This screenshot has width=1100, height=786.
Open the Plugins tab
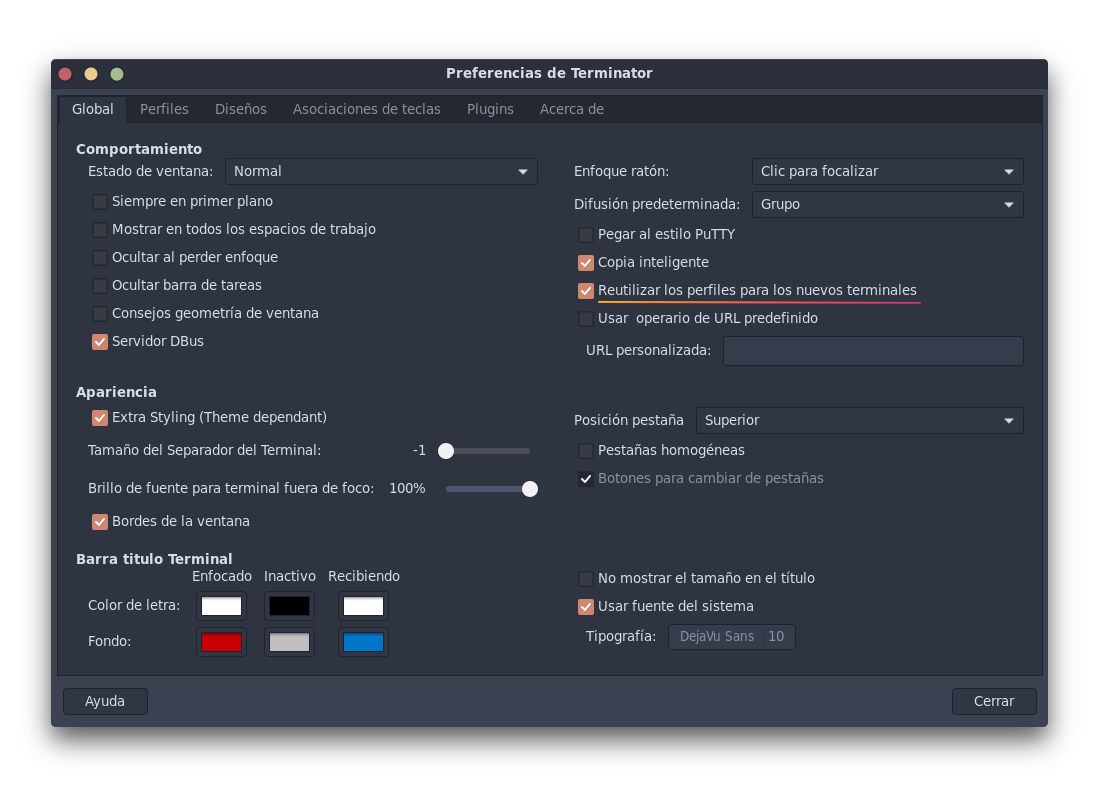click(490, 109)
